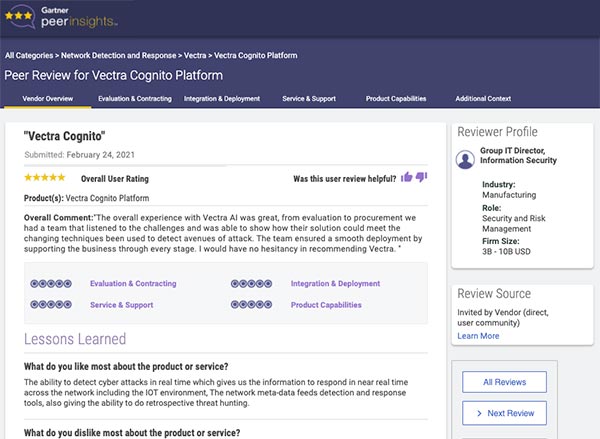Click "Was this user review helpful?" text
This screenshot has height=439, width=600.
click(x=345, y=179)
